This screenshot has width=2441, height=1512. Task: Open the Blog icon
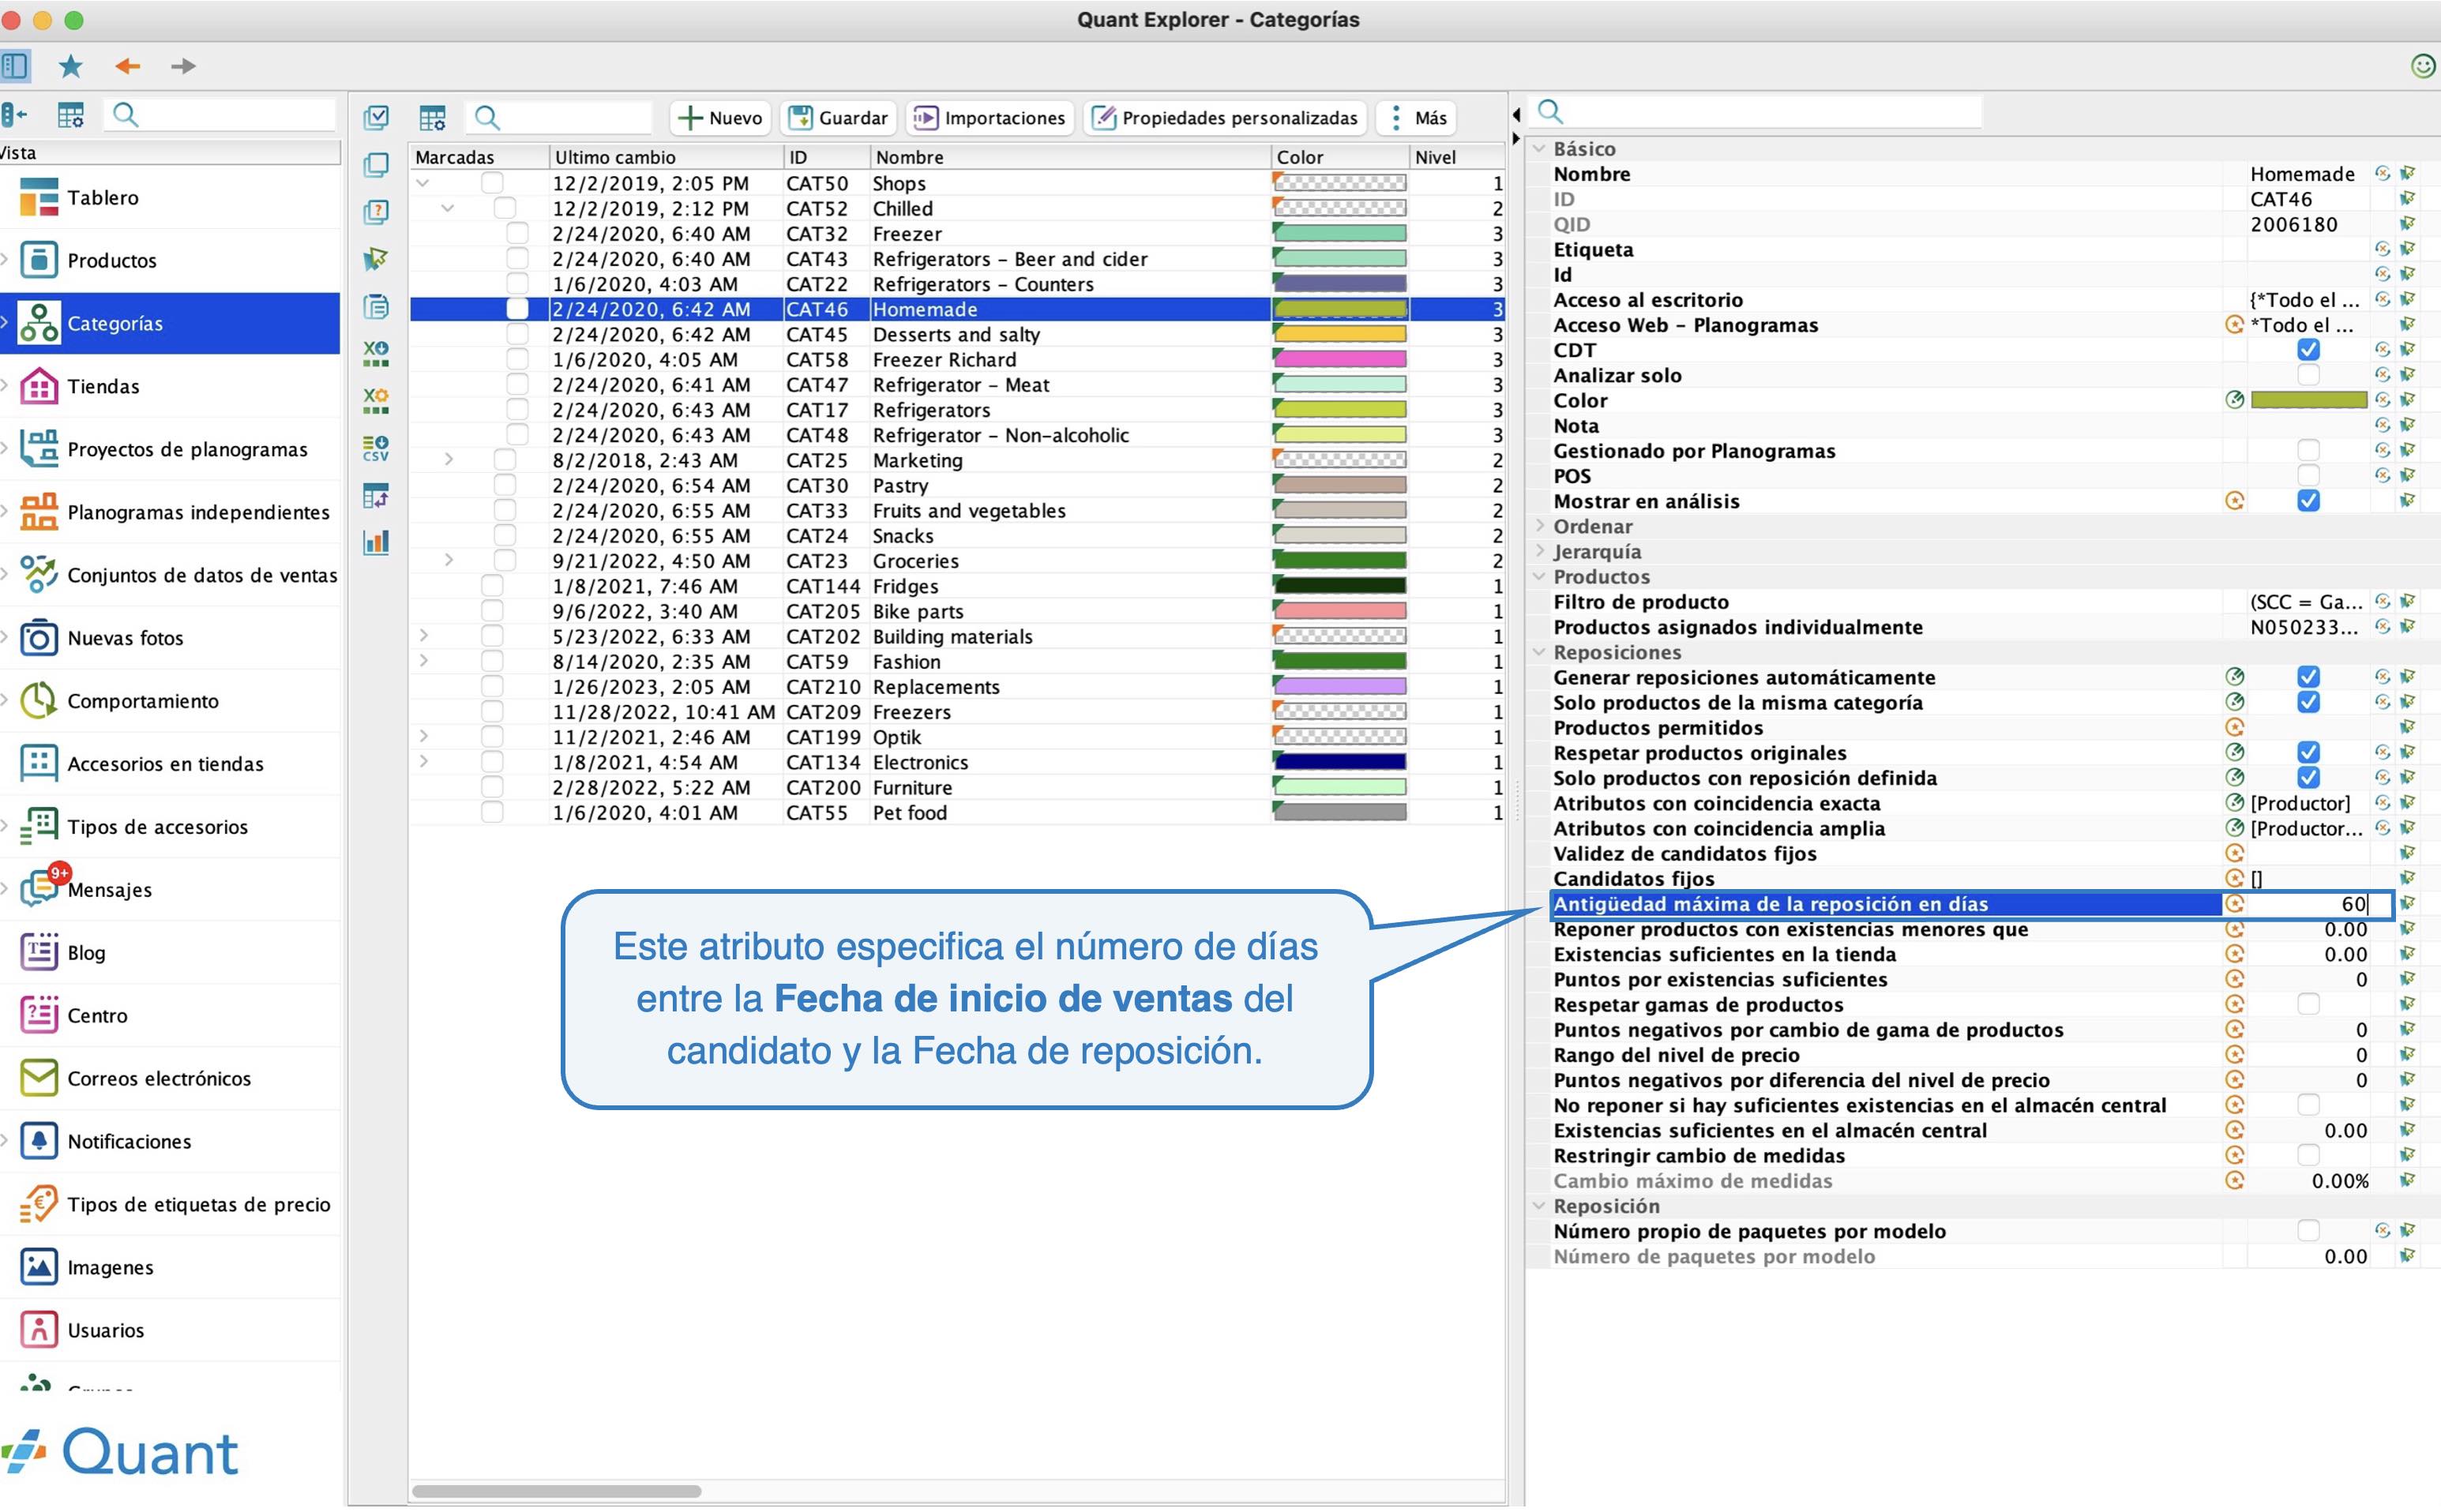[39, 952]
